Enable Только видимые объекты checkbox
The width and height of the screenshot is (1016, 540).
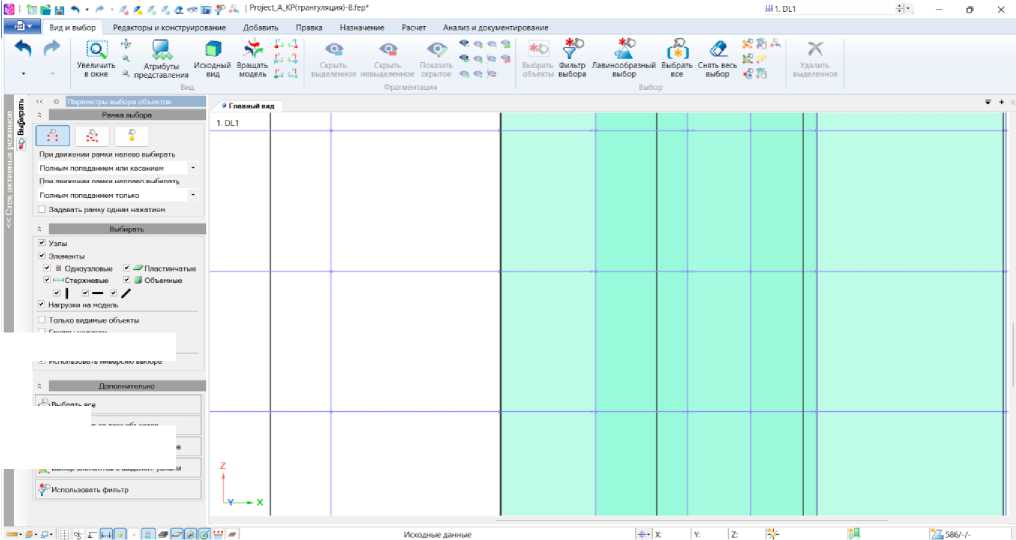(42, 320)
